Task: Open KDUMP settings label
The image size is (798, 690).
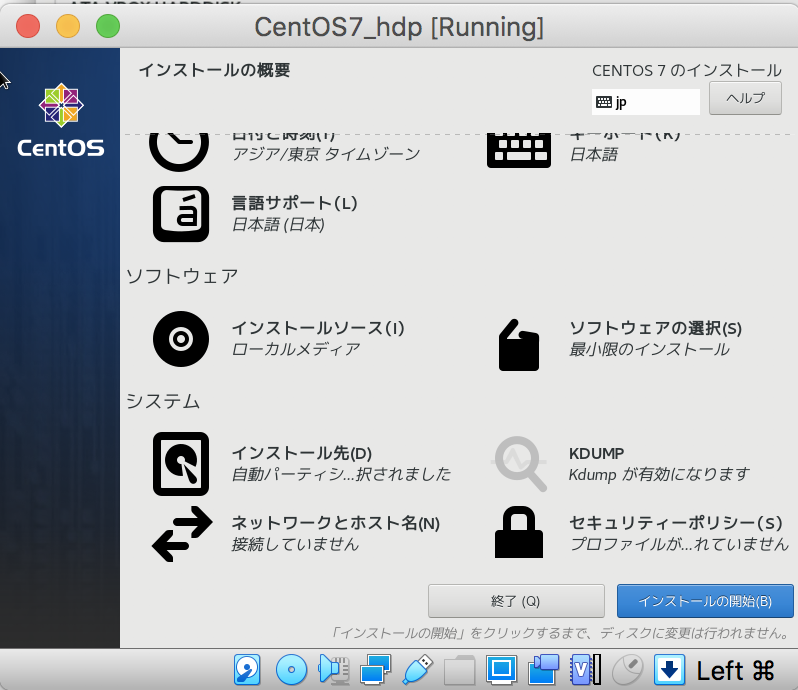Action: 596,453
